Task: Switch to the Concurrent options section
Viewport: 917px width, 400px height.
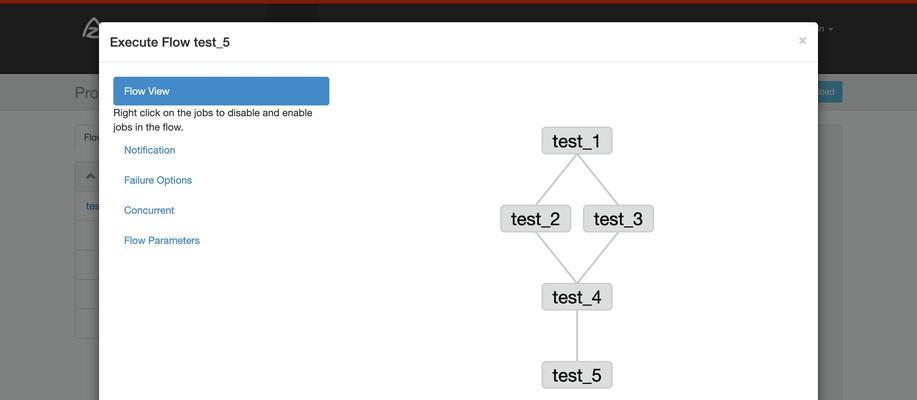Action: 149,211
